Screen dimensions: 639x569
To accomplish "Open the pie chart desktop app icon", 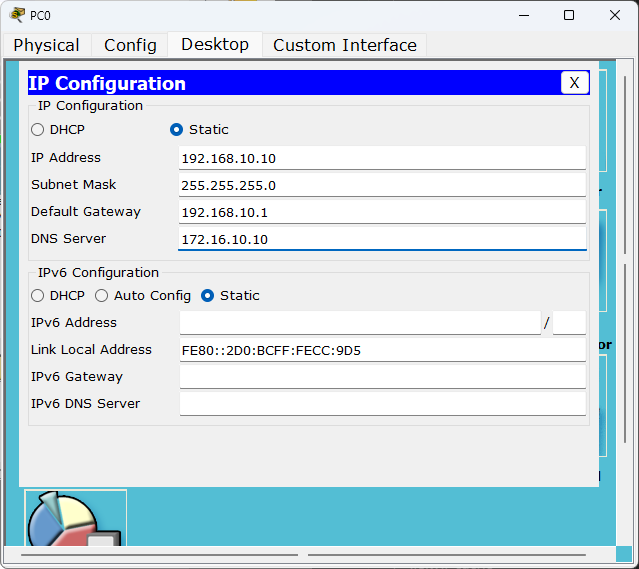I will 75,518.
